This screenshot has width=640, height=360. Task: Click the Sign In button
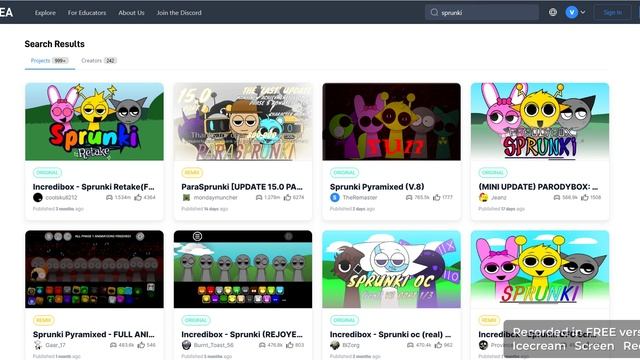[x=613, y=13]
